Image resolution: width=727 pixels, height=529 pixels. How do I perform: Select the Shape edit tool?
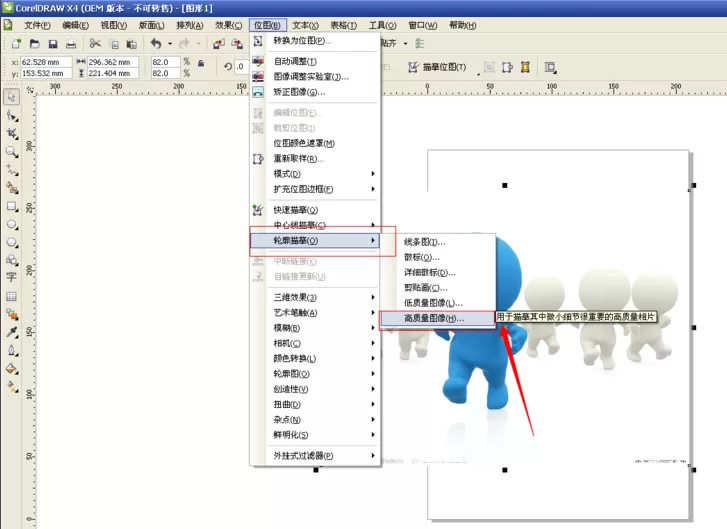tap(12, 115)
